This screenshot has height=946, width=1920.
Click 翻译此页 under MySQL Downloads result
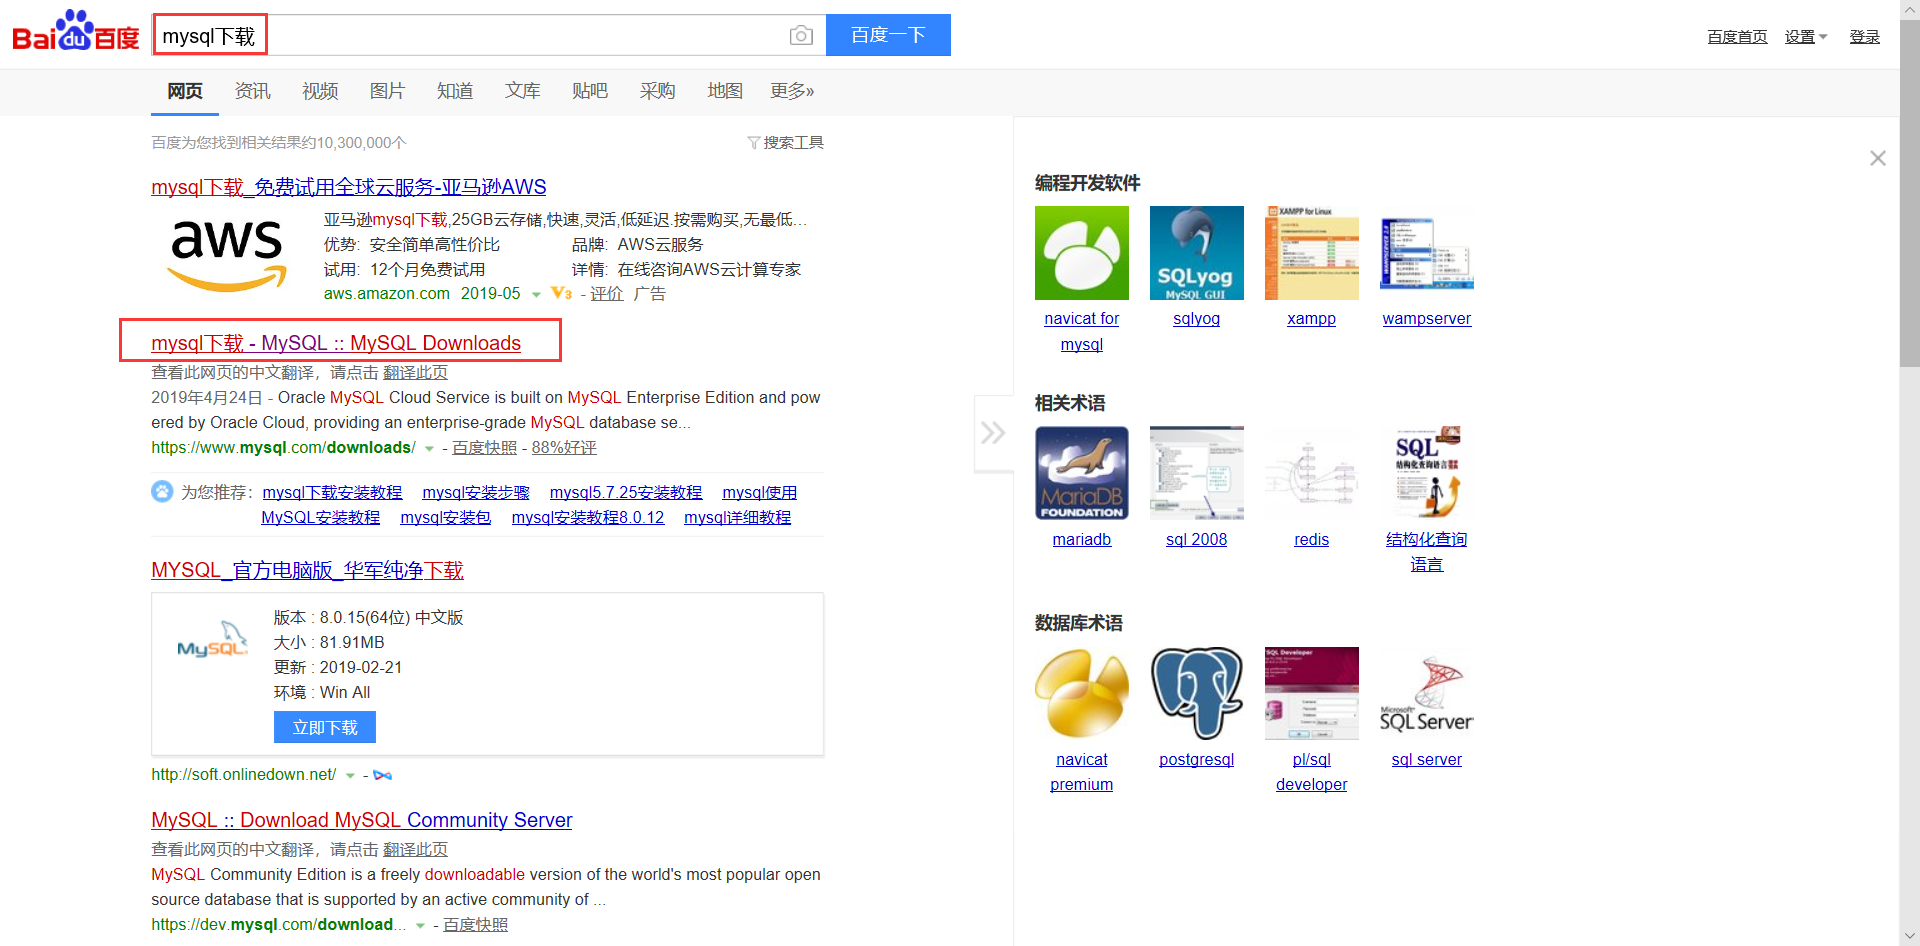point(415,372)
